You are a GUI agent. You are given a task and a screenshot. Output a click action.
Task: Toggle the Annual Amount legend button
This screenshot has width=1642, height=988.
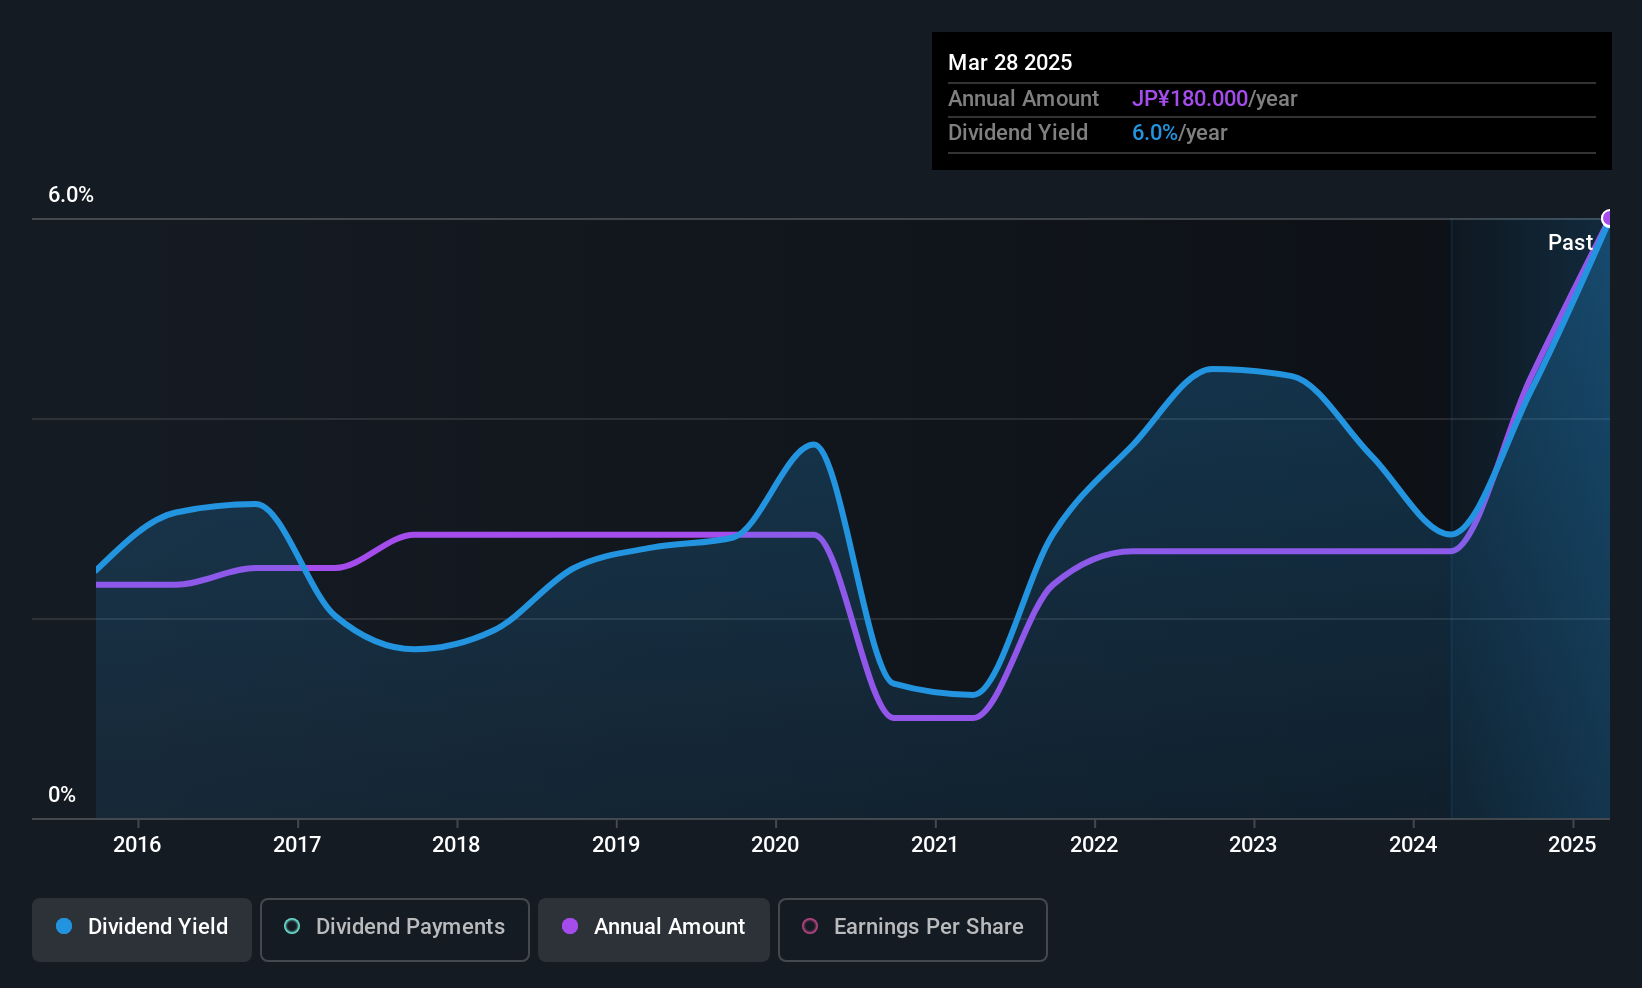(654, 928)
